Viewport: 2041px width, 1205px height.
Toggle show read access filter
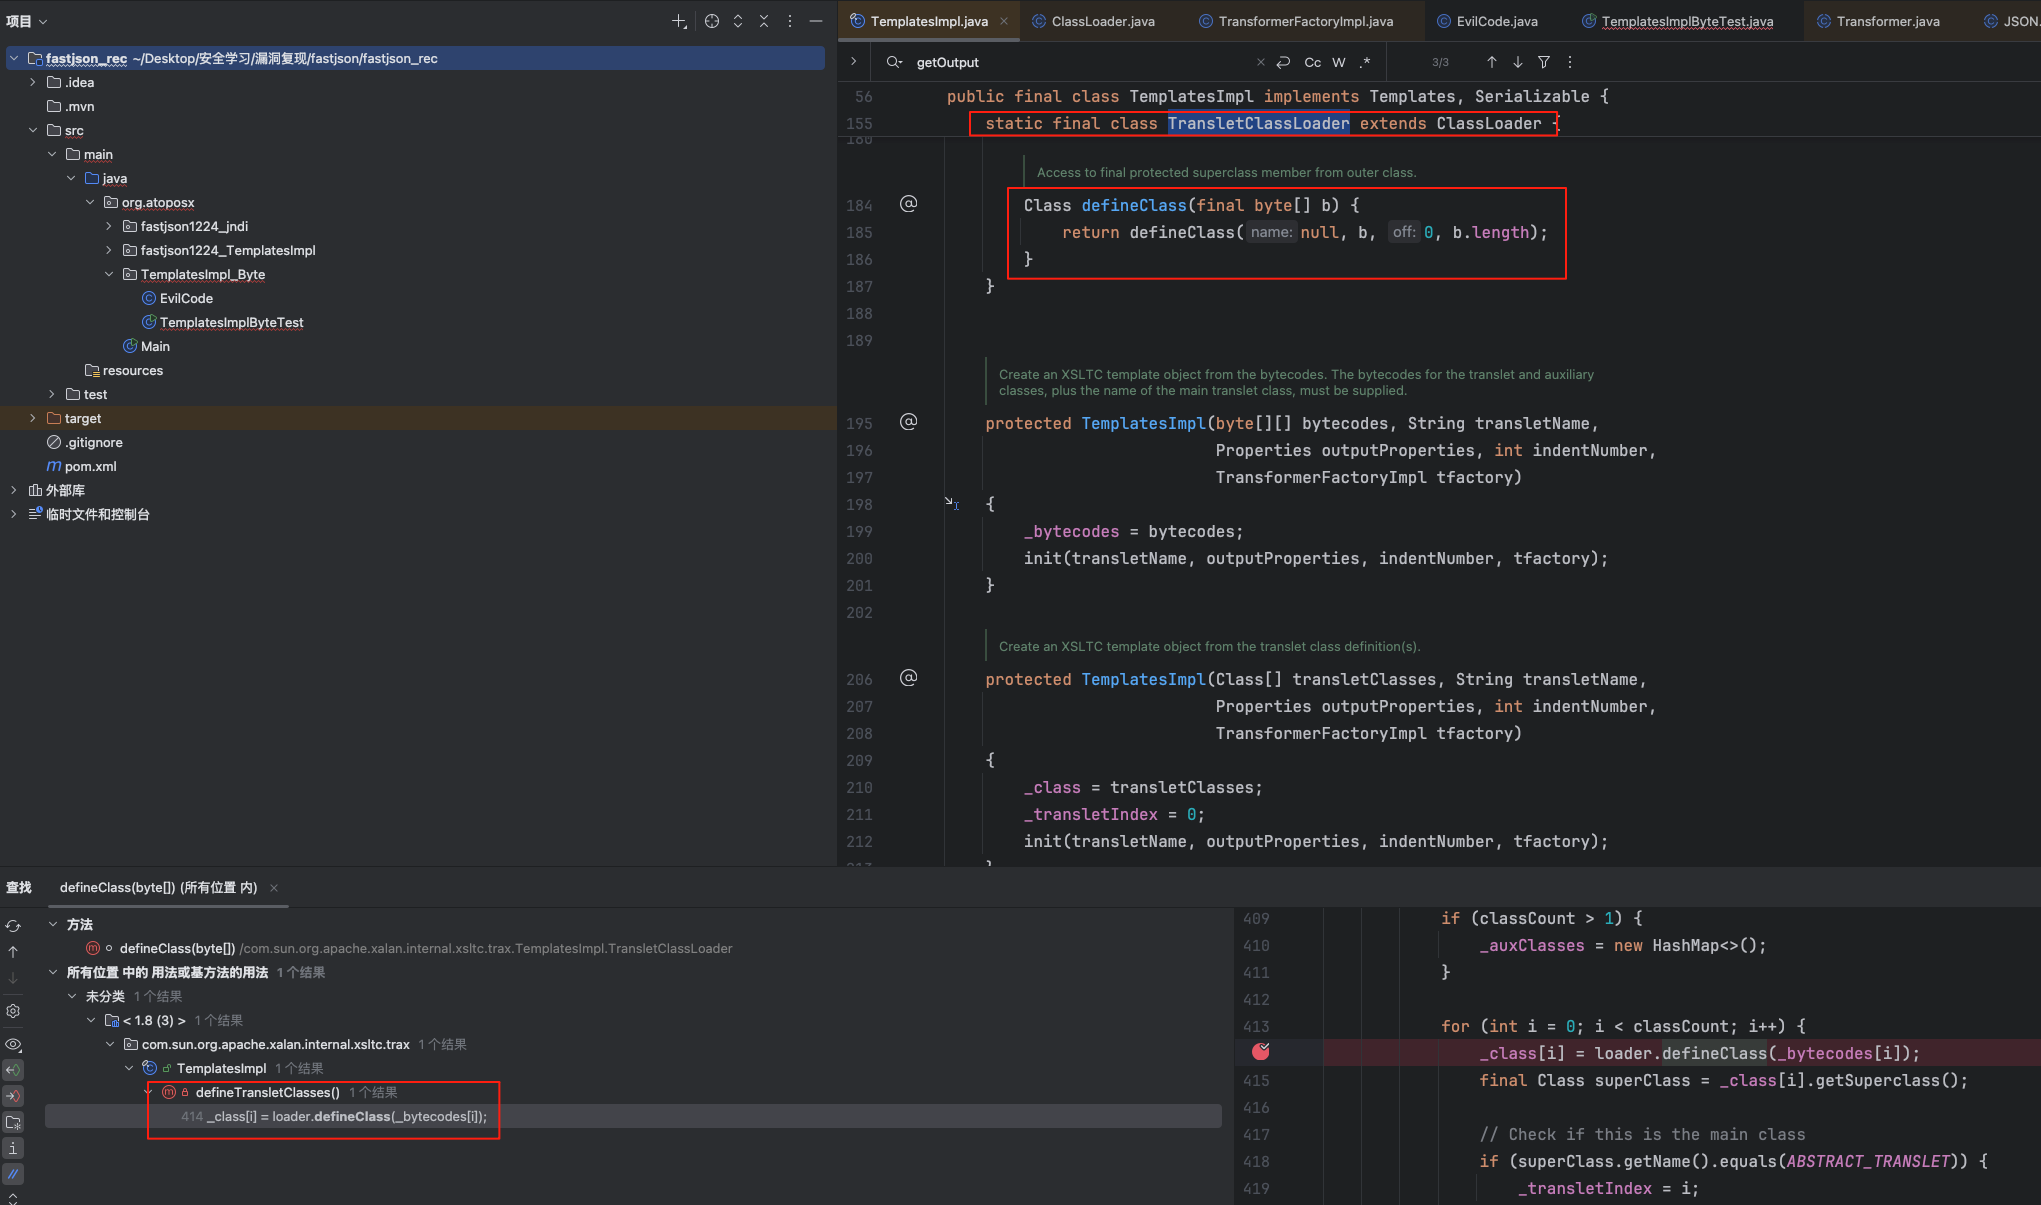[x=13, y=1070]
